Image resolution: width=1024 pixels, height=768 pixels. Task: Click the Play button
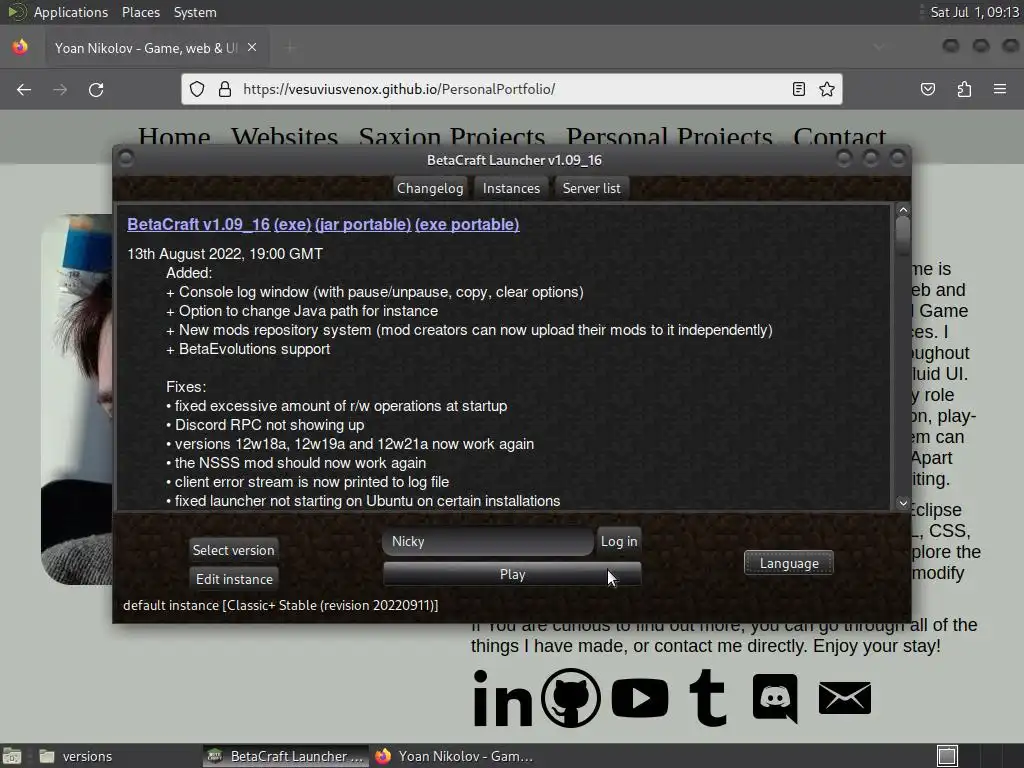click(x=512, y=574)
